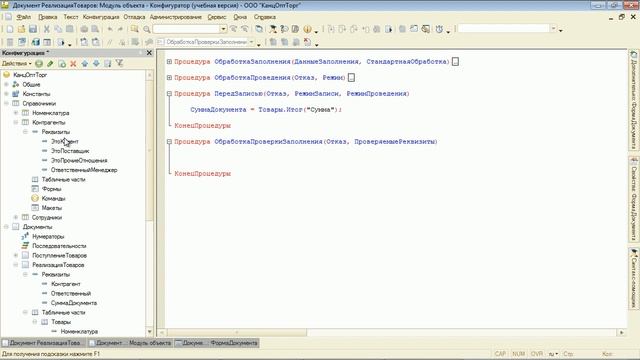This screenshot has width=640, height=360.
Task: Move the item down with blue arrow
Action: click(x=96, y=63)
